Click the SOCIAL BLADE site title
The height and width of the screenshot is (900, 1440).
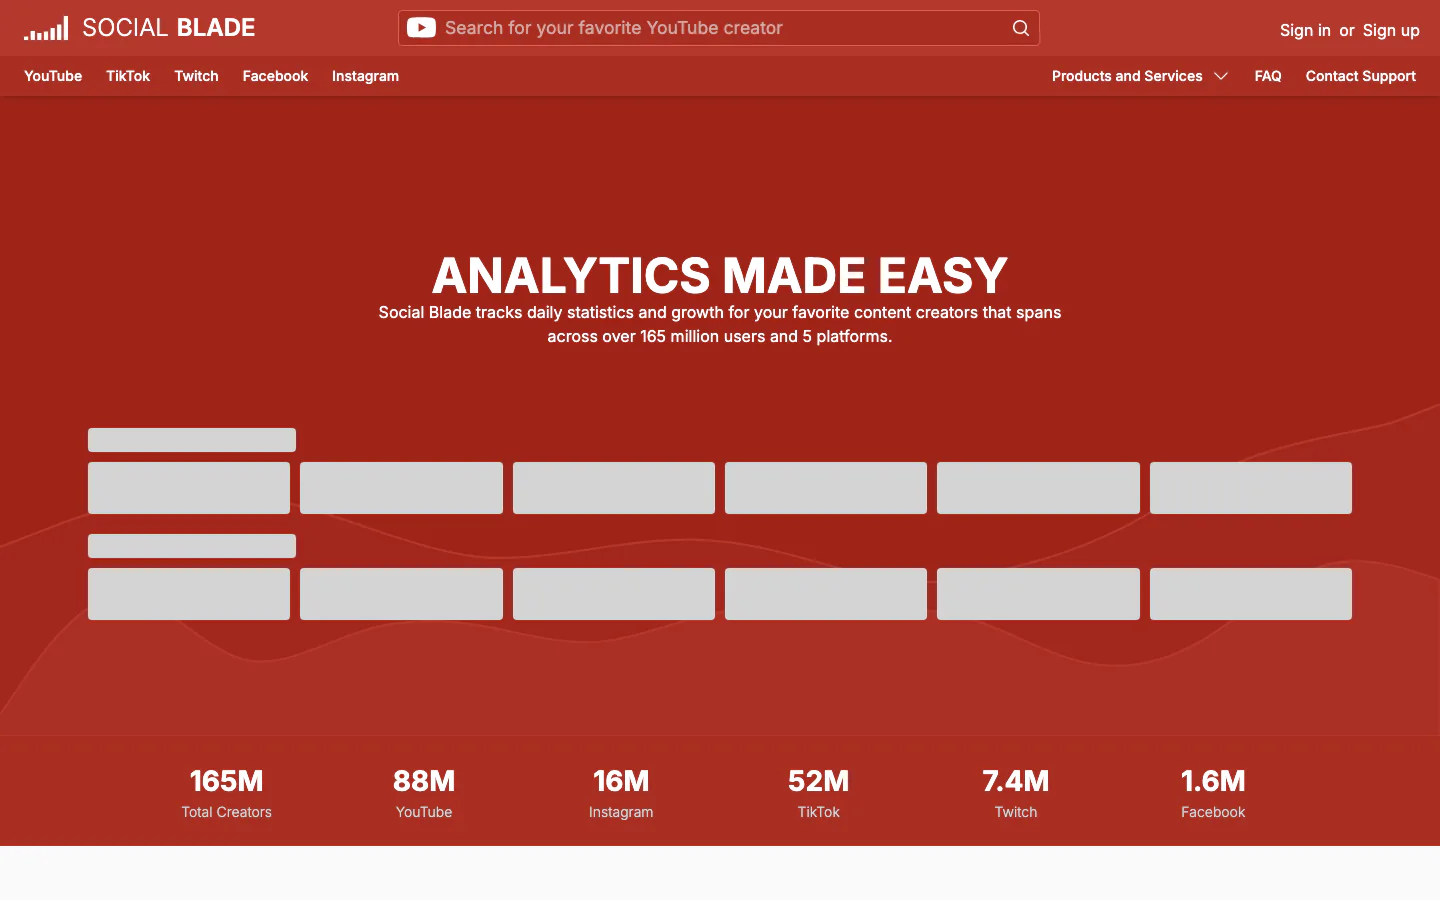pyautogui.click(x=169, y=28)
